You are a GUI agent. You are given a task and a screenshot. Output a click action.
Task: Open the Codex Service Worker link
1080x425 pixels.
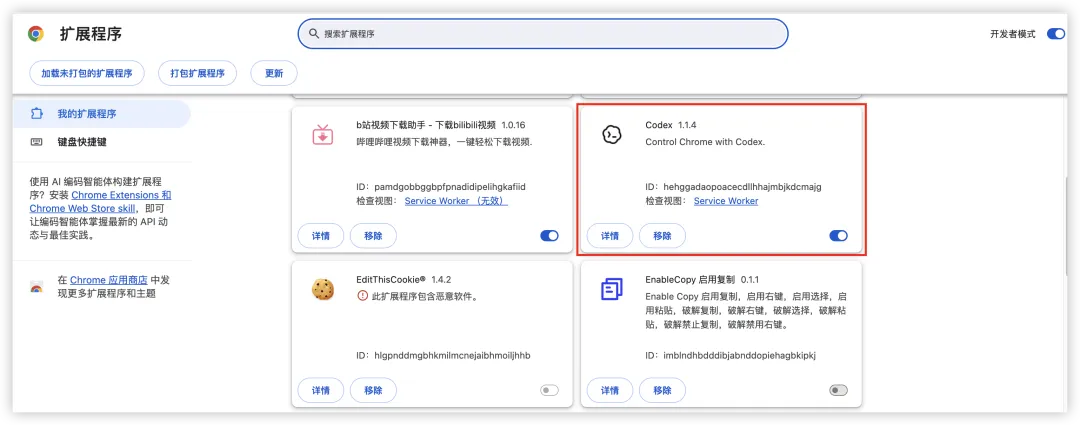pyautogui.click(x=726, y=201)
